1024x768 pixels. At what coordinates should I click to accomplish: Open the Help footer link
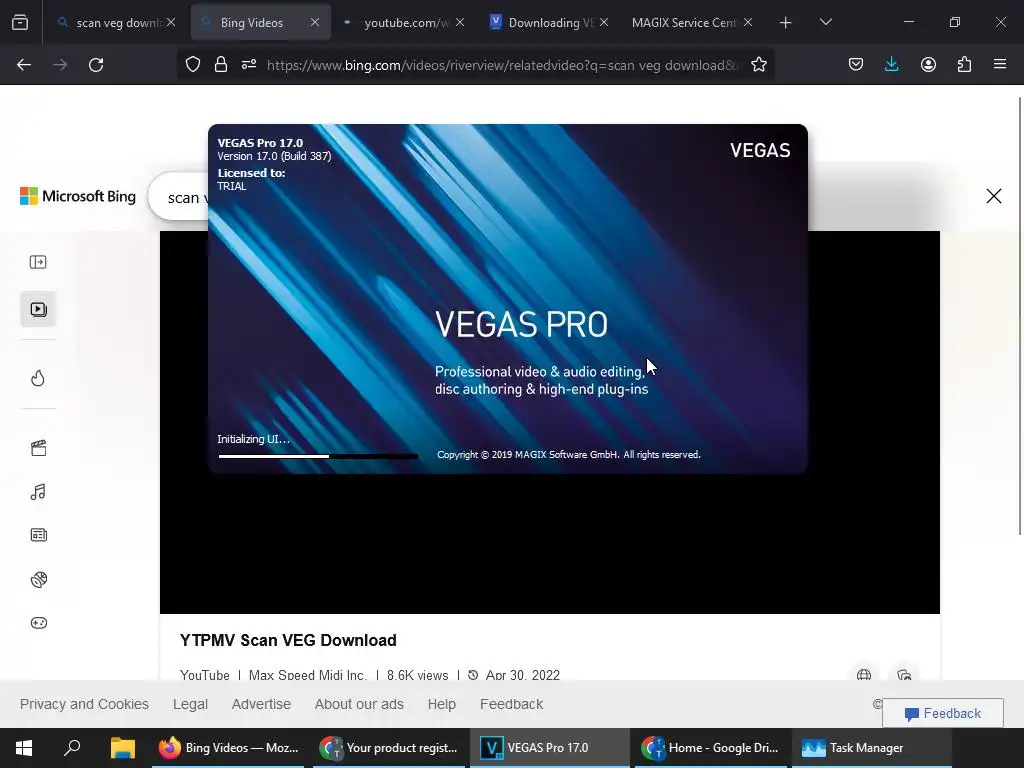[441, 704]
